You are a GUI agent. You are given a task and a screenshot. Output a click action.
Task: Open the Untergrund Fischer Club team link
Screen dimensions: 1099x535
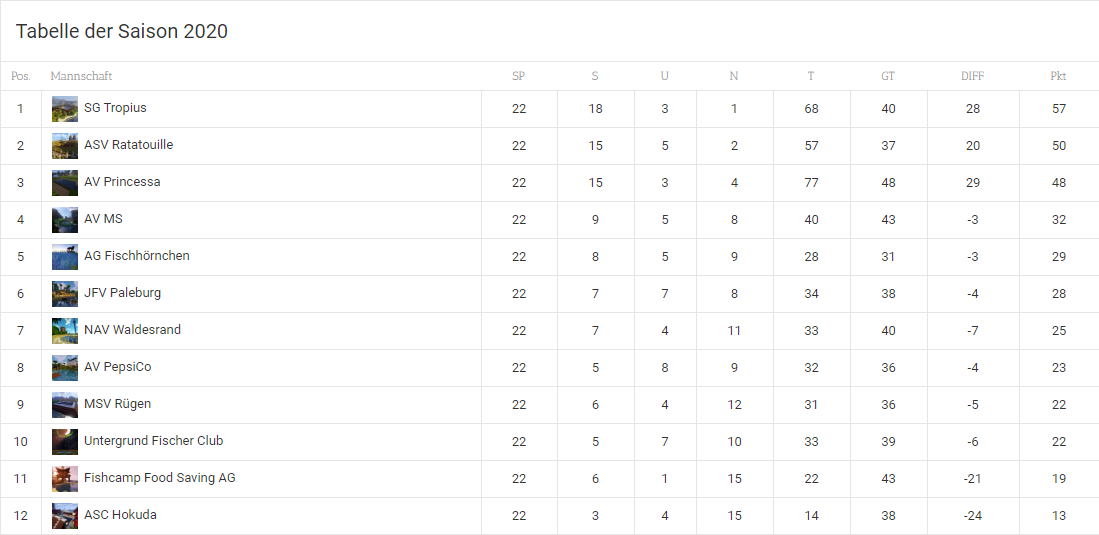tap(153, 441)
